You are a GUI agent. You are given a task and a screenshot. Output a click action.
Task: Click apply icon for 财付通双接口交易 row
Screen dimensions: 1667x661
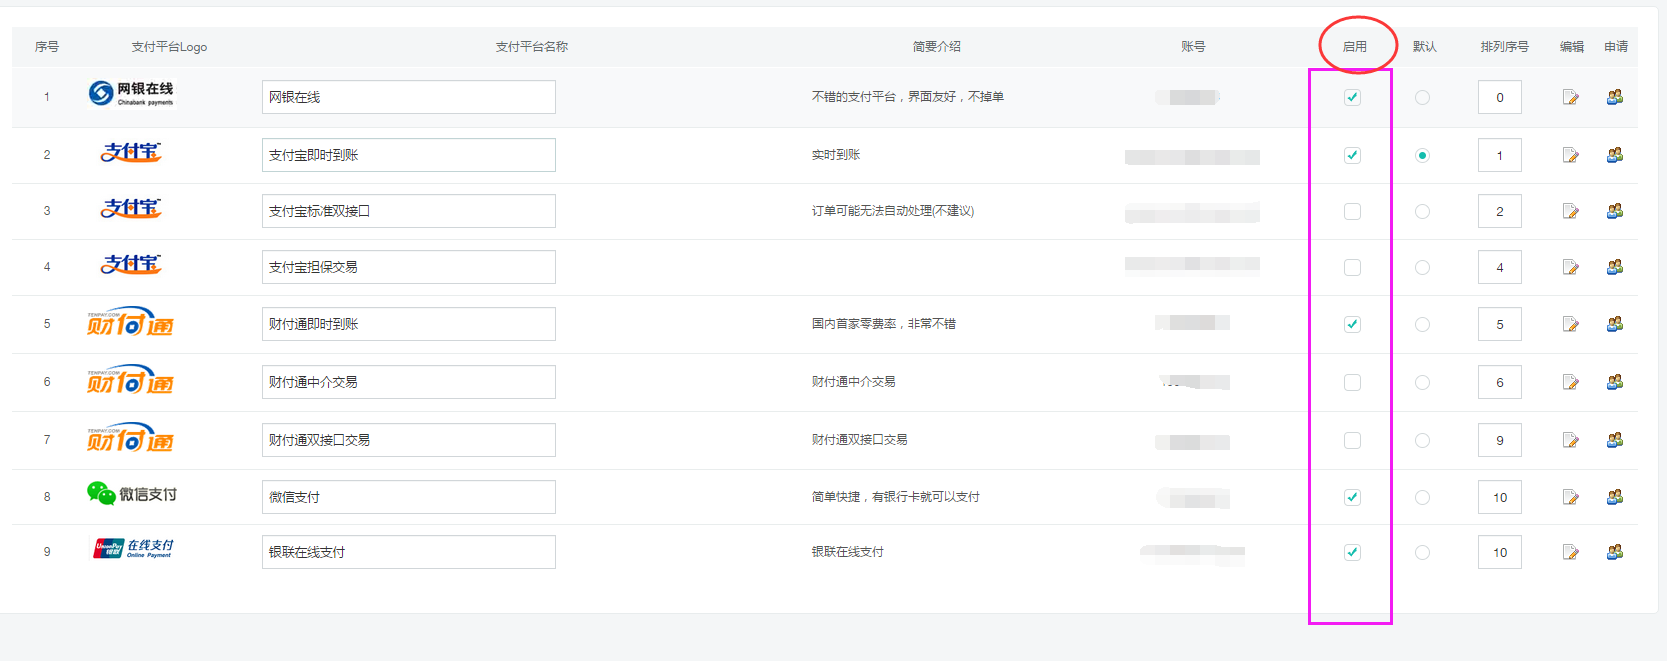pos(1614,440)
